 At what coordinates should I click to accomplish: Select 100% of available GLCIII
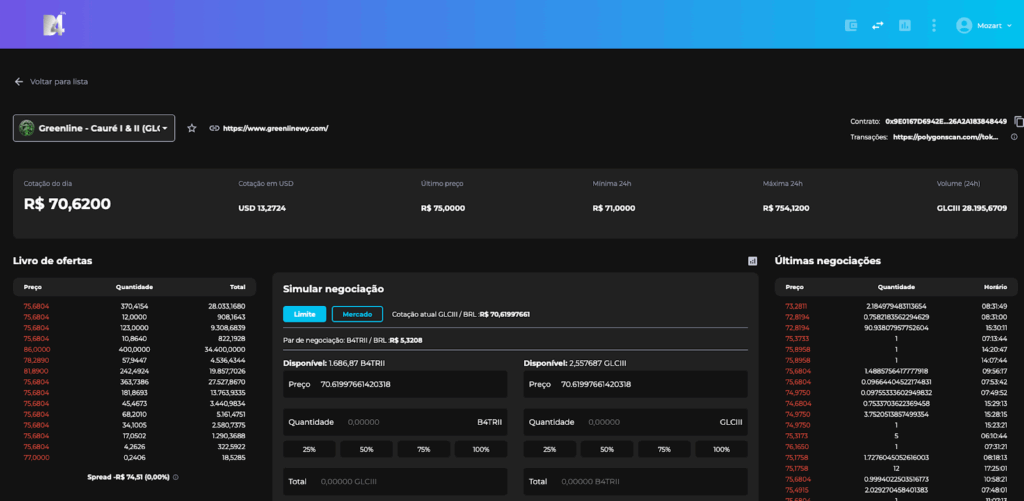tap(720, 449)
